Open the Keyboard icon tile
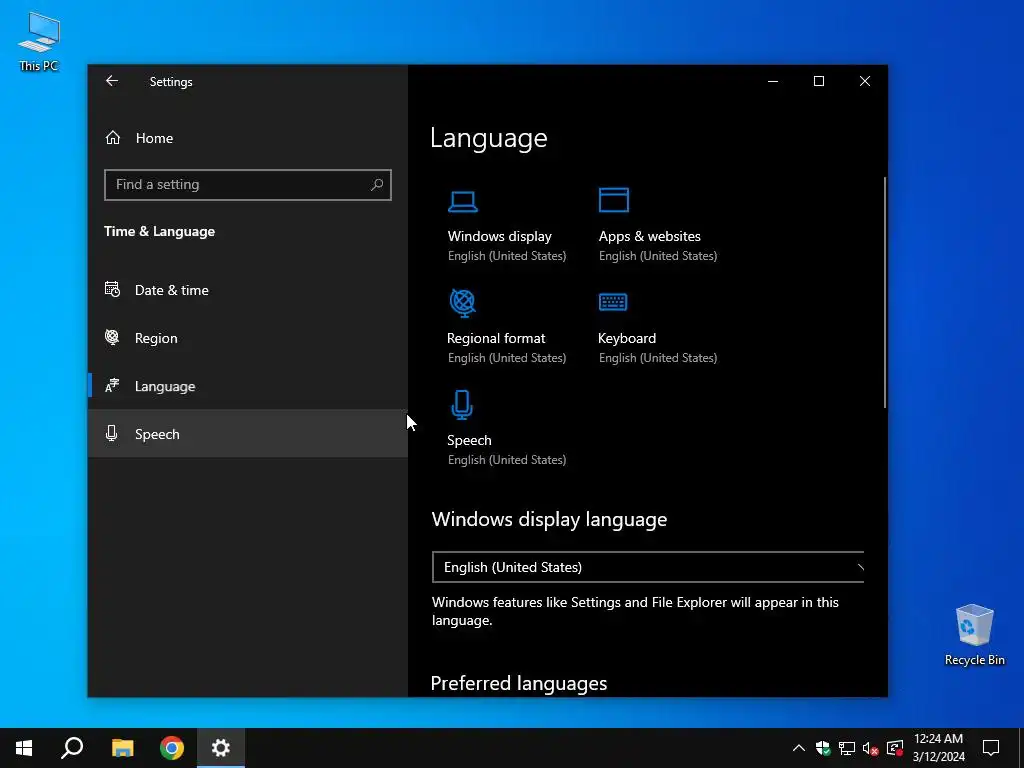The width and height of the screenshot is (1024, 768). click(613, 302)
